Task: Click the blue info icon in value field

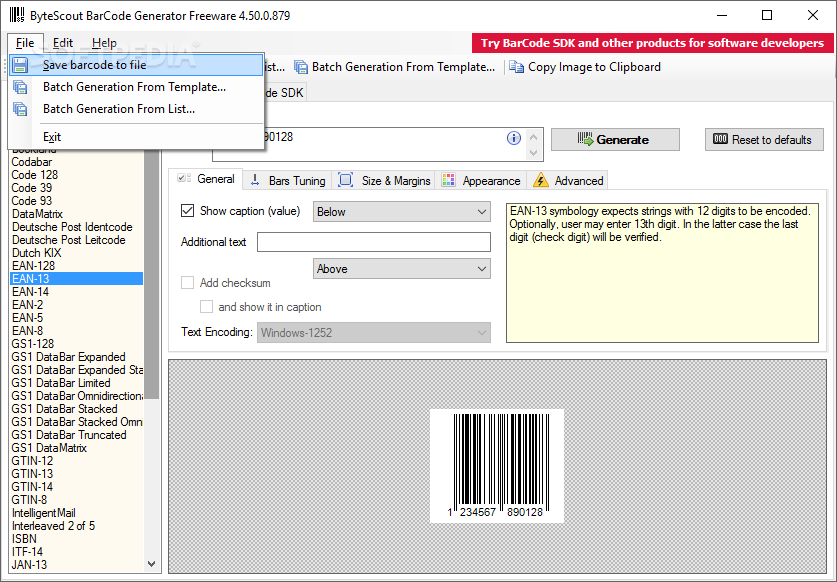Action: coord(514,138)
